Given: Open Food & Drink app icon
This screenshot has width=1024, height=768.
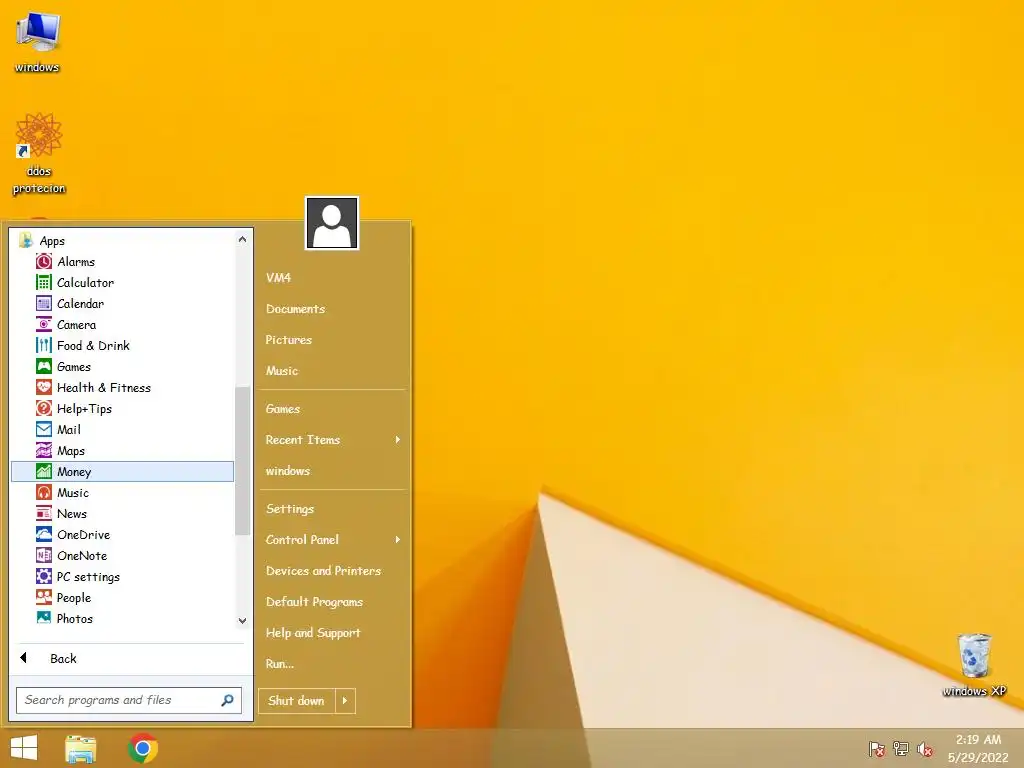Looking at the screenshot, I should pyautogui.click(x=44, y=345).
